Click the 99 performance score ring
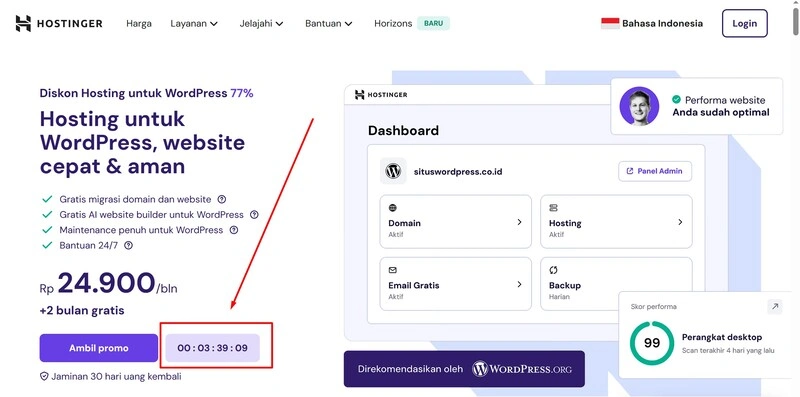The width and height of the screenshot is (800, 397). (652, 343)
